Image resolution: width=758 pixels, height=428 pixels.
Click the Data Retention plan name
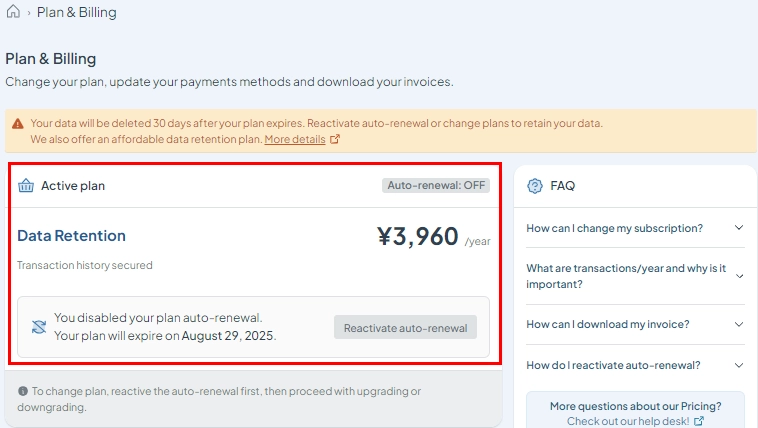click(72, 236)
